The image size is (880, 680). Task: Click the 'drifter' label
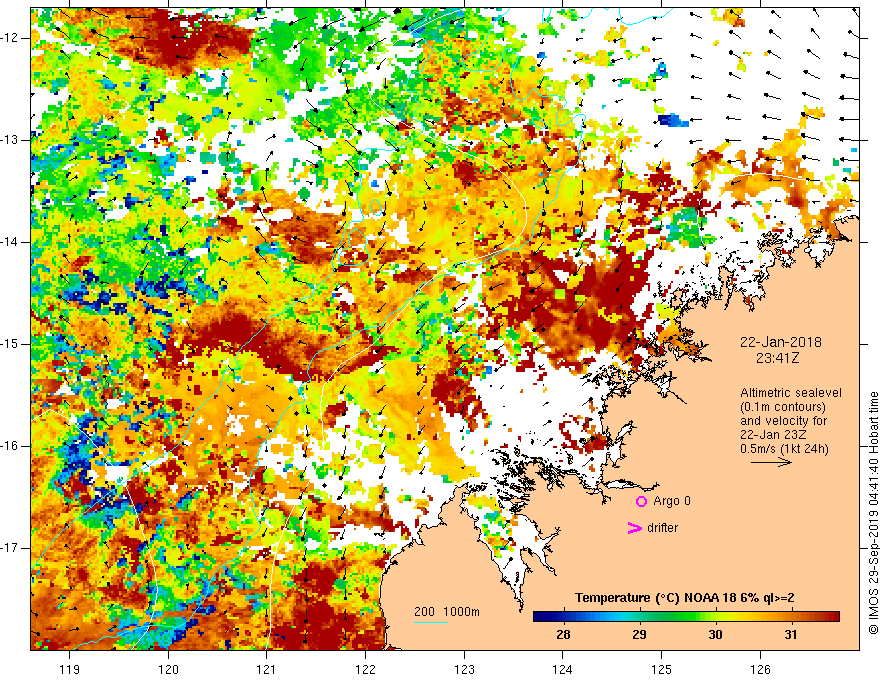662,528
